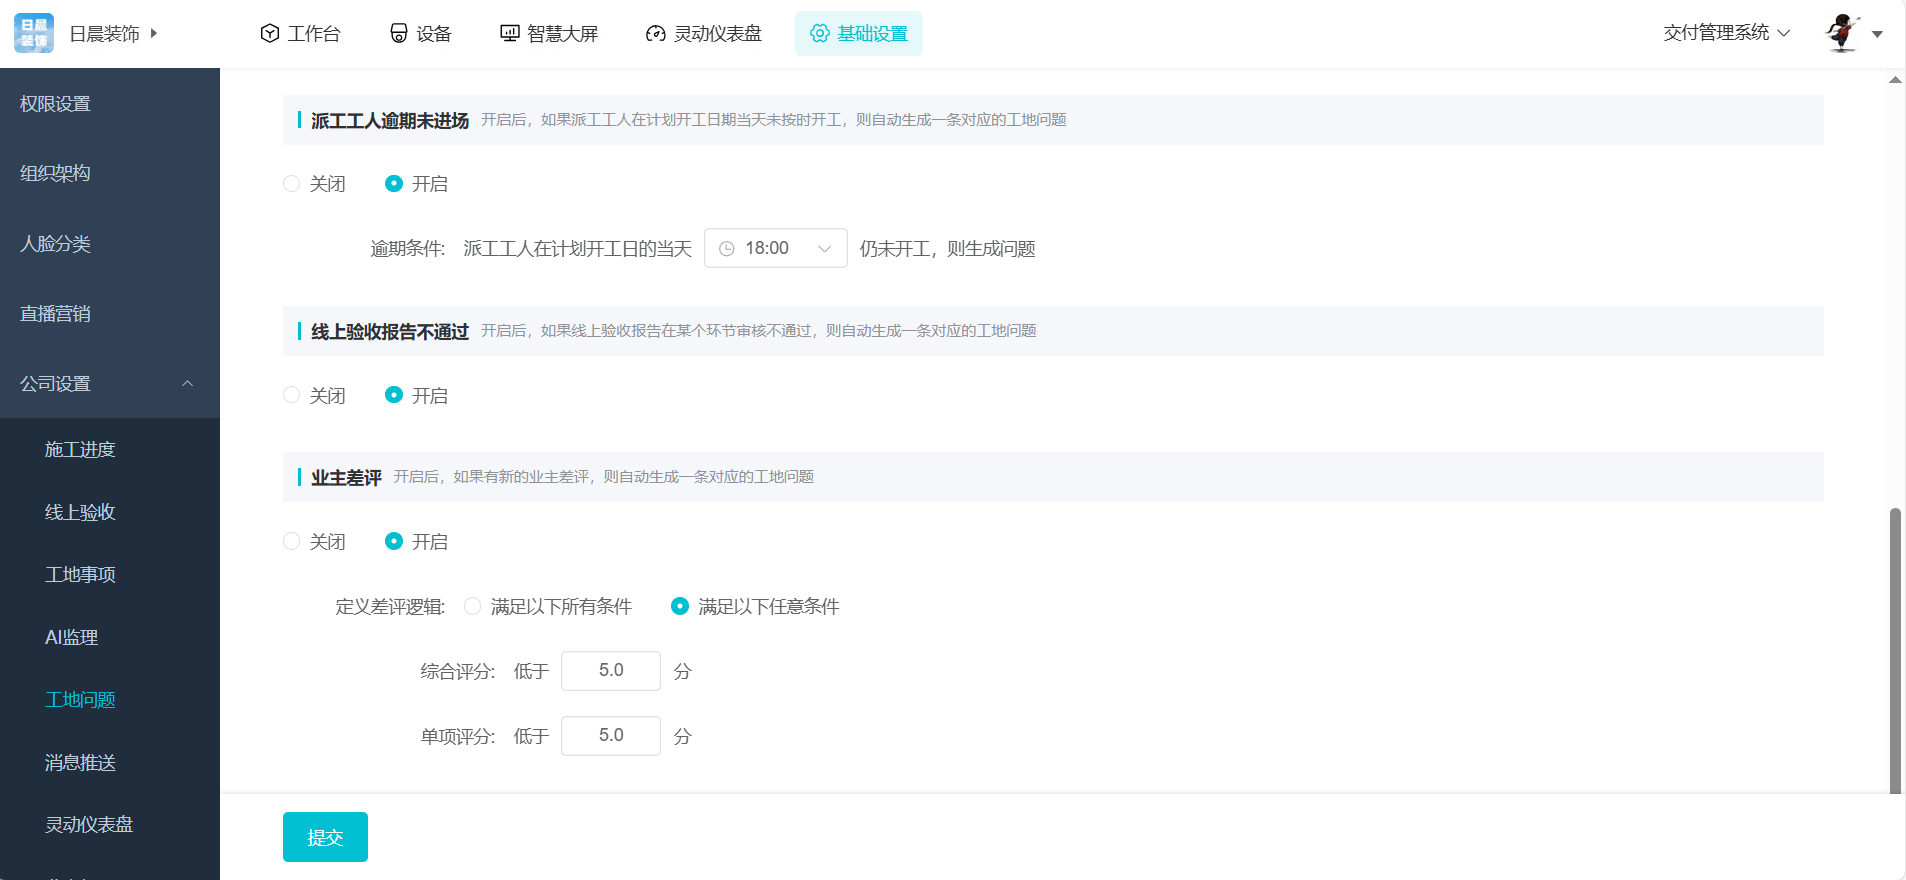Select 关闭 for 线上验收报告不通过
Viewport: 1906px width, 880px height.
314,396
